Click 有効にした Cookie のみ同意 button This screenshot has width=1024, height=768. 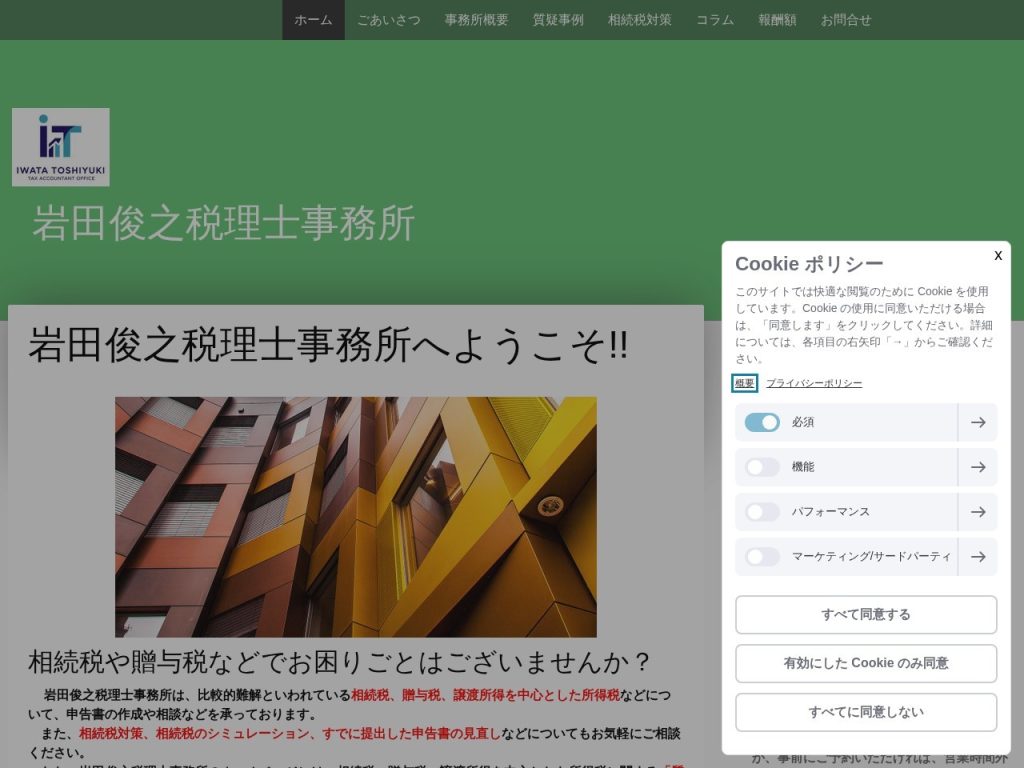click(x=866, y=664)
